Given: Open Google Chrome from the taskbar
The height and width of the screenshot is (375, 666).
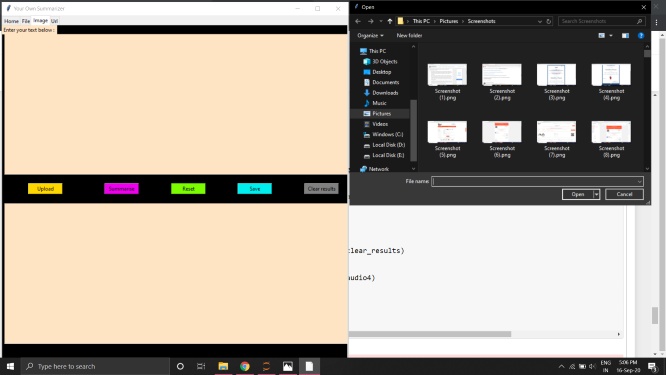Looking at the screenshot, I should click(x=245, y=366).
